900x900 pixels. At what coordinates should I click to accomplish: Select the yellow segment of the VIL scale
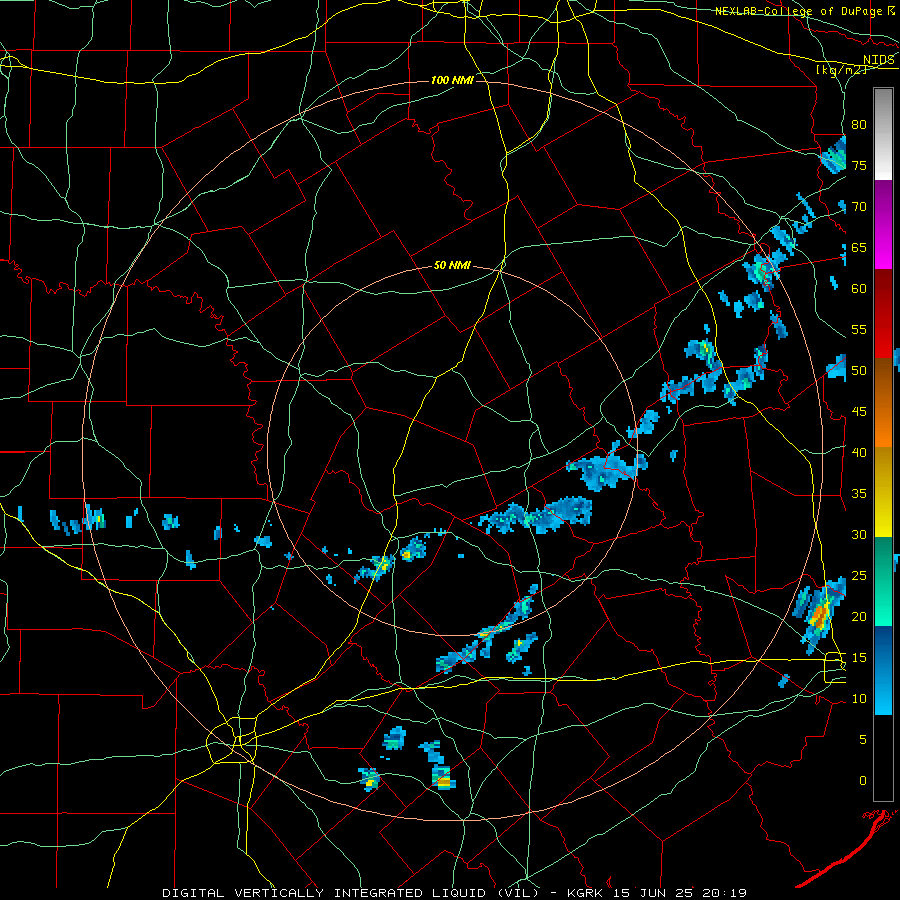(883, 492)
